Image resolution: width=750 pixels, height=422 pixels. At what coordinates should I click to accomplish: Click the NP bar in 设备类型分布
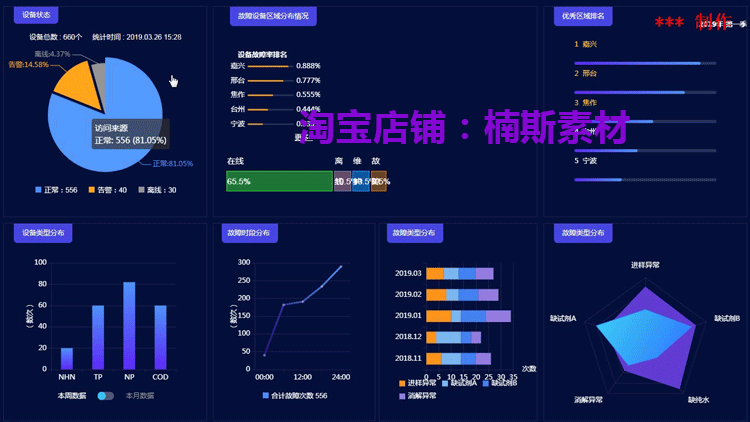[129, 326]
